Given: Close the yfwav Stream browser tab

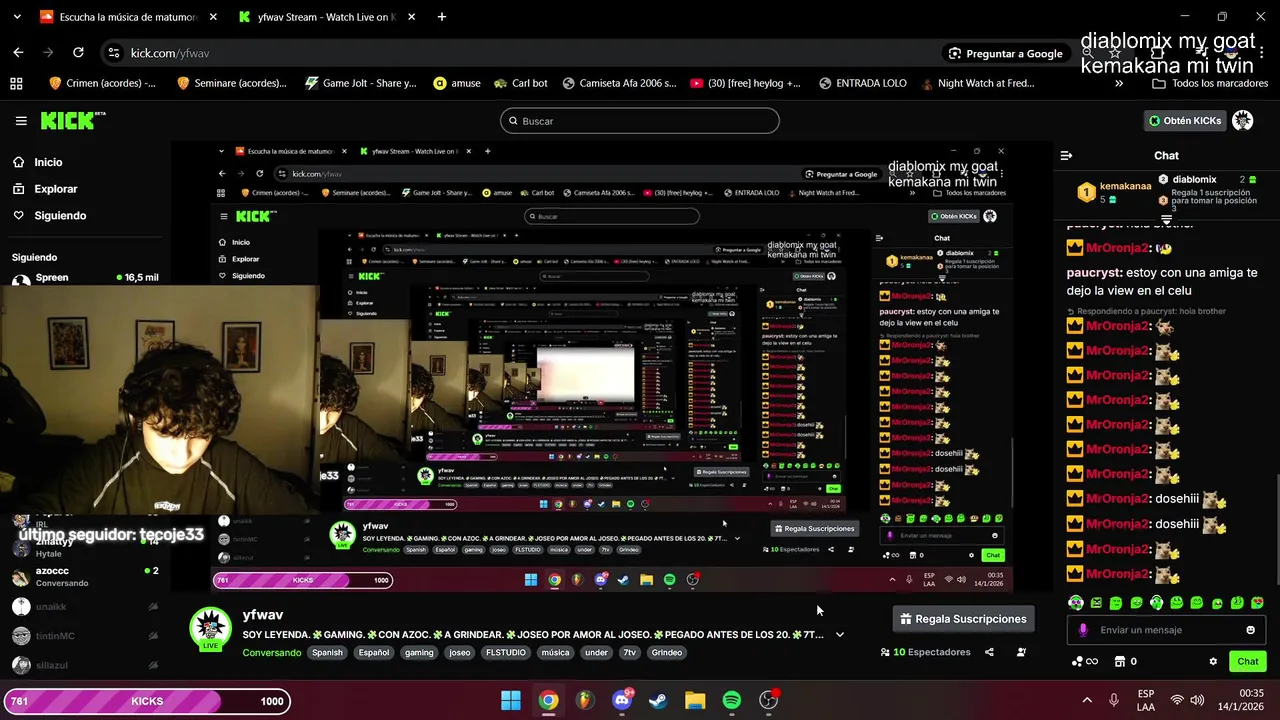Looking at the screenshot, I should click(413, 17).
